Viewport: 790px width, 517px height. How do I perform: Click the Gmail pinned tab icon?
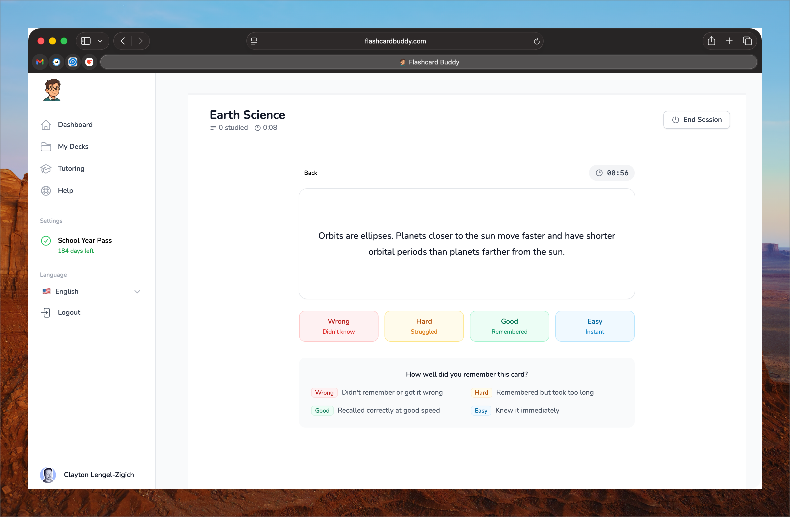tap(40, 62)
